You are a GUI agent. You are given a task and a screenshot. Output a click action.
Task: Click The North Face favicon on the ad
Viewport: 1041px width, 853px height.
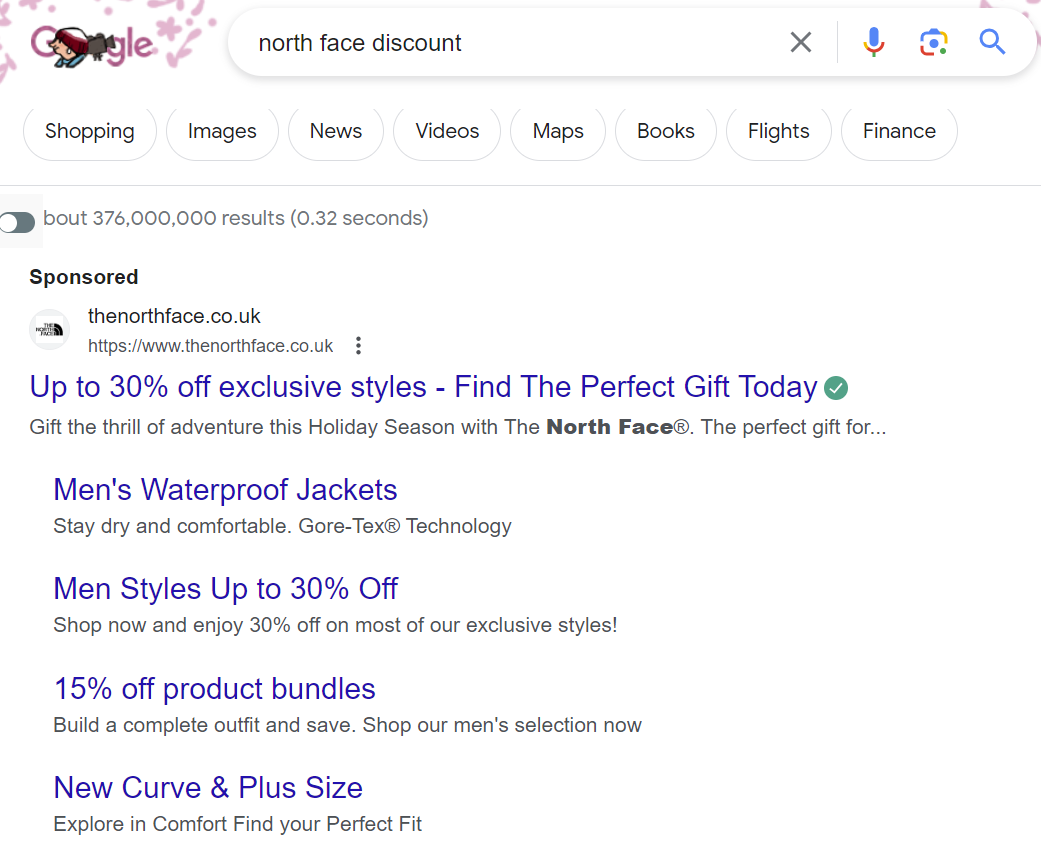[x=50, y=329]
